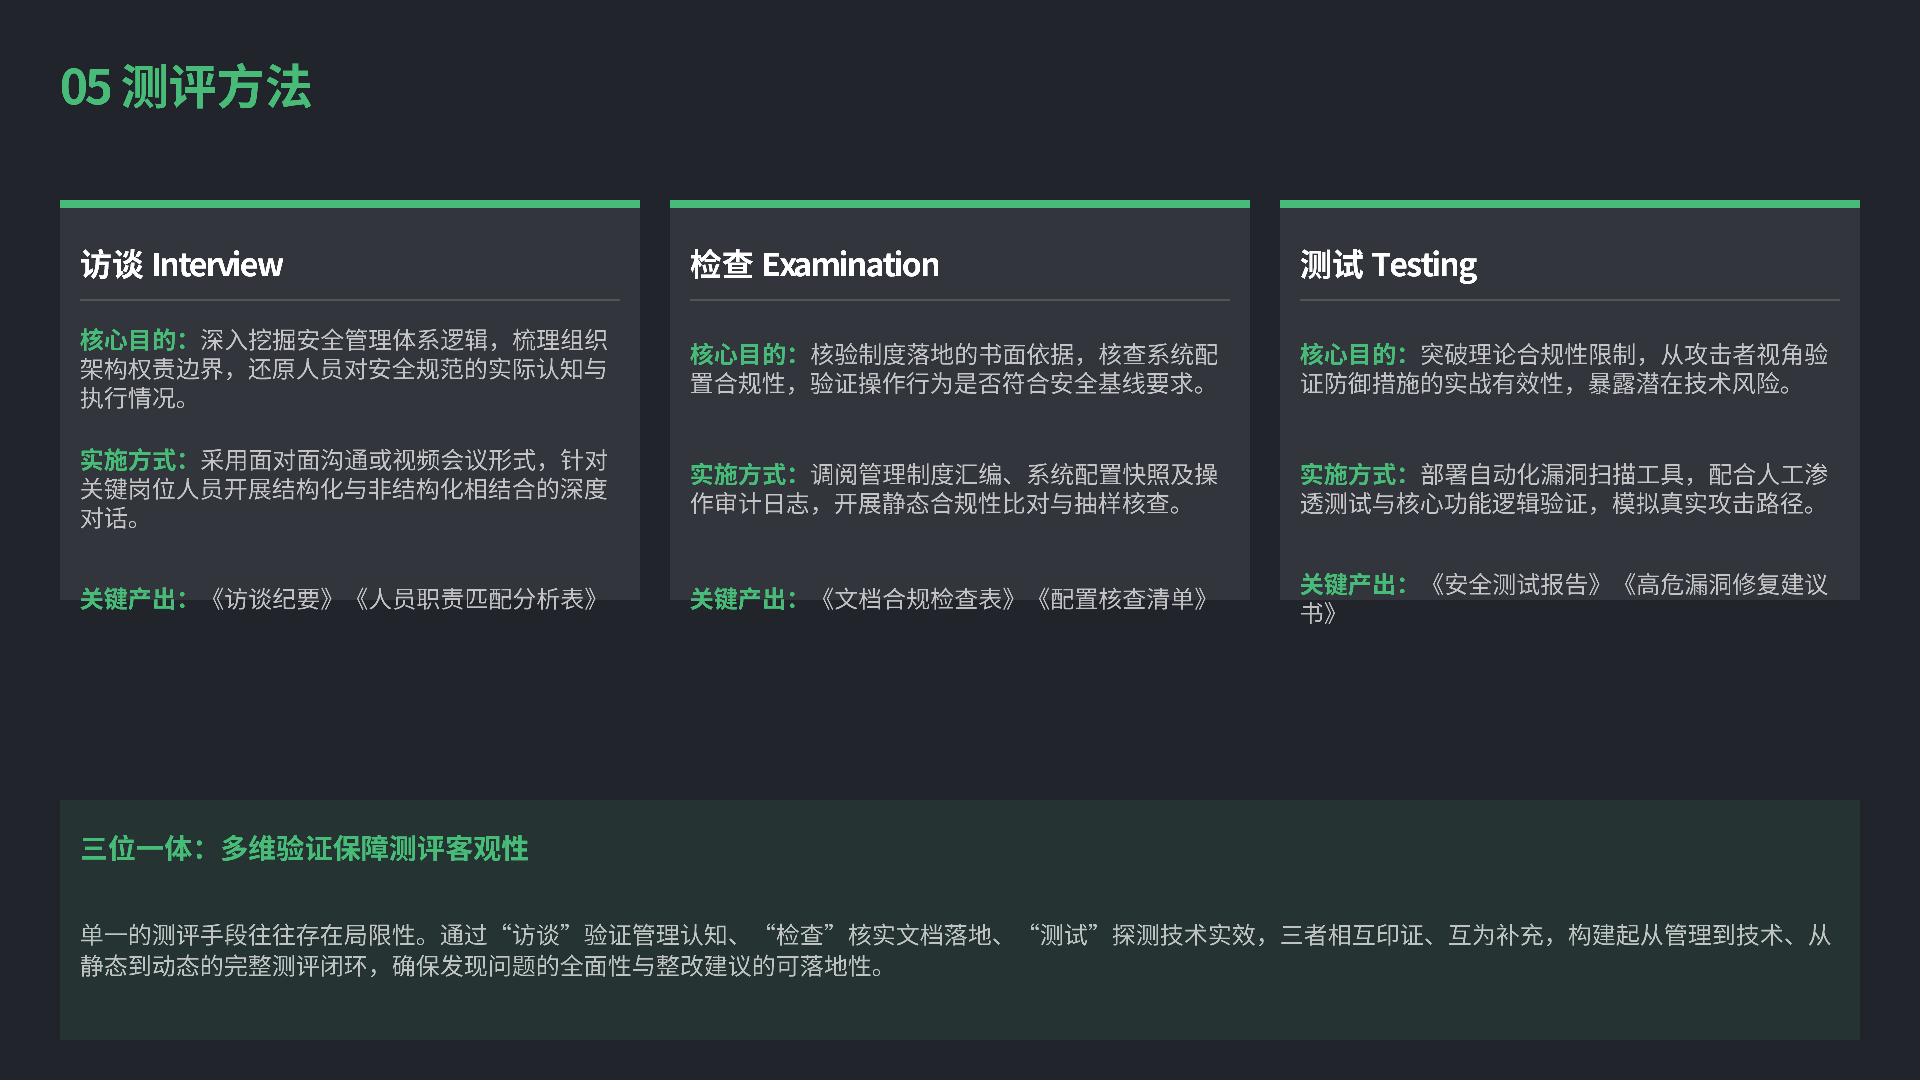The image size is (1920, 1080).
Task: Click the text "《访谈纪要》"
Action: [x=272, y=599]
